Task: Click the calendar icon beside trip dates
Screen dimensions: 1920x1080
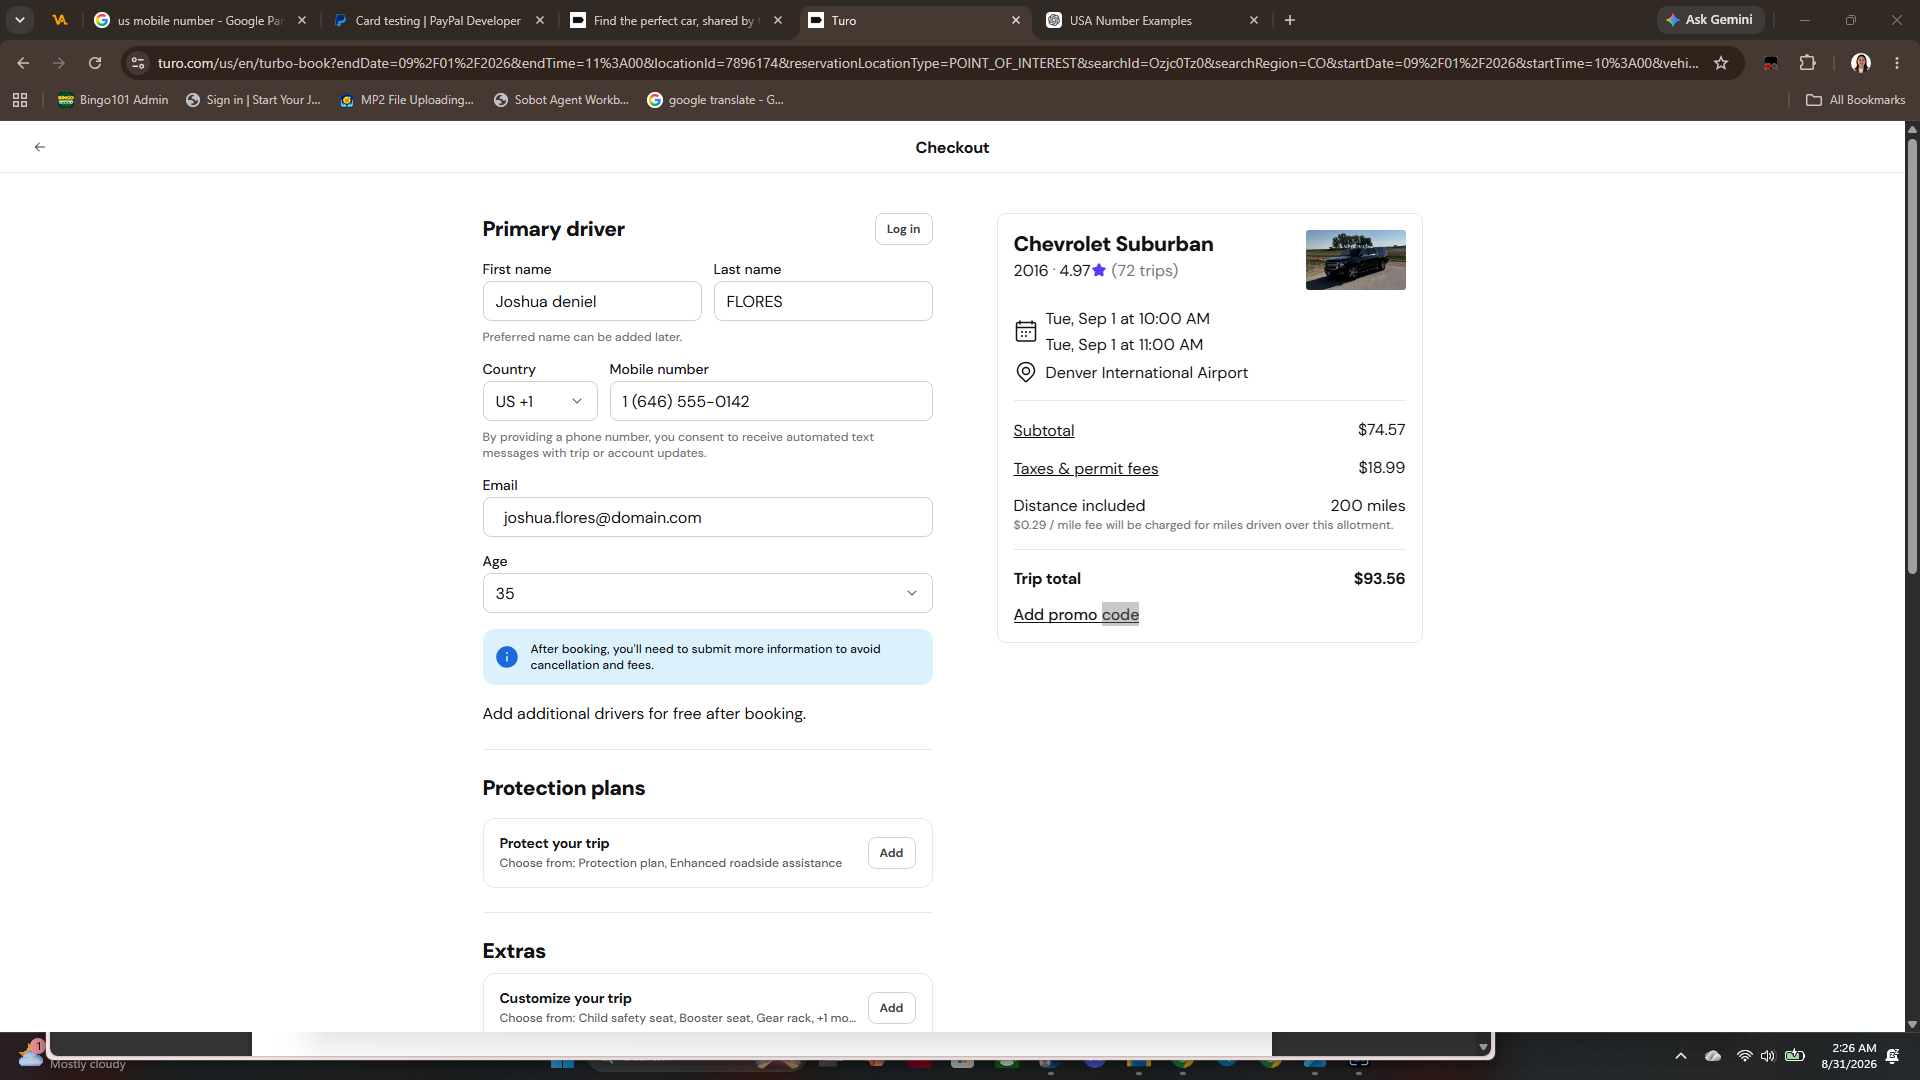Action: click(1025, 331)
